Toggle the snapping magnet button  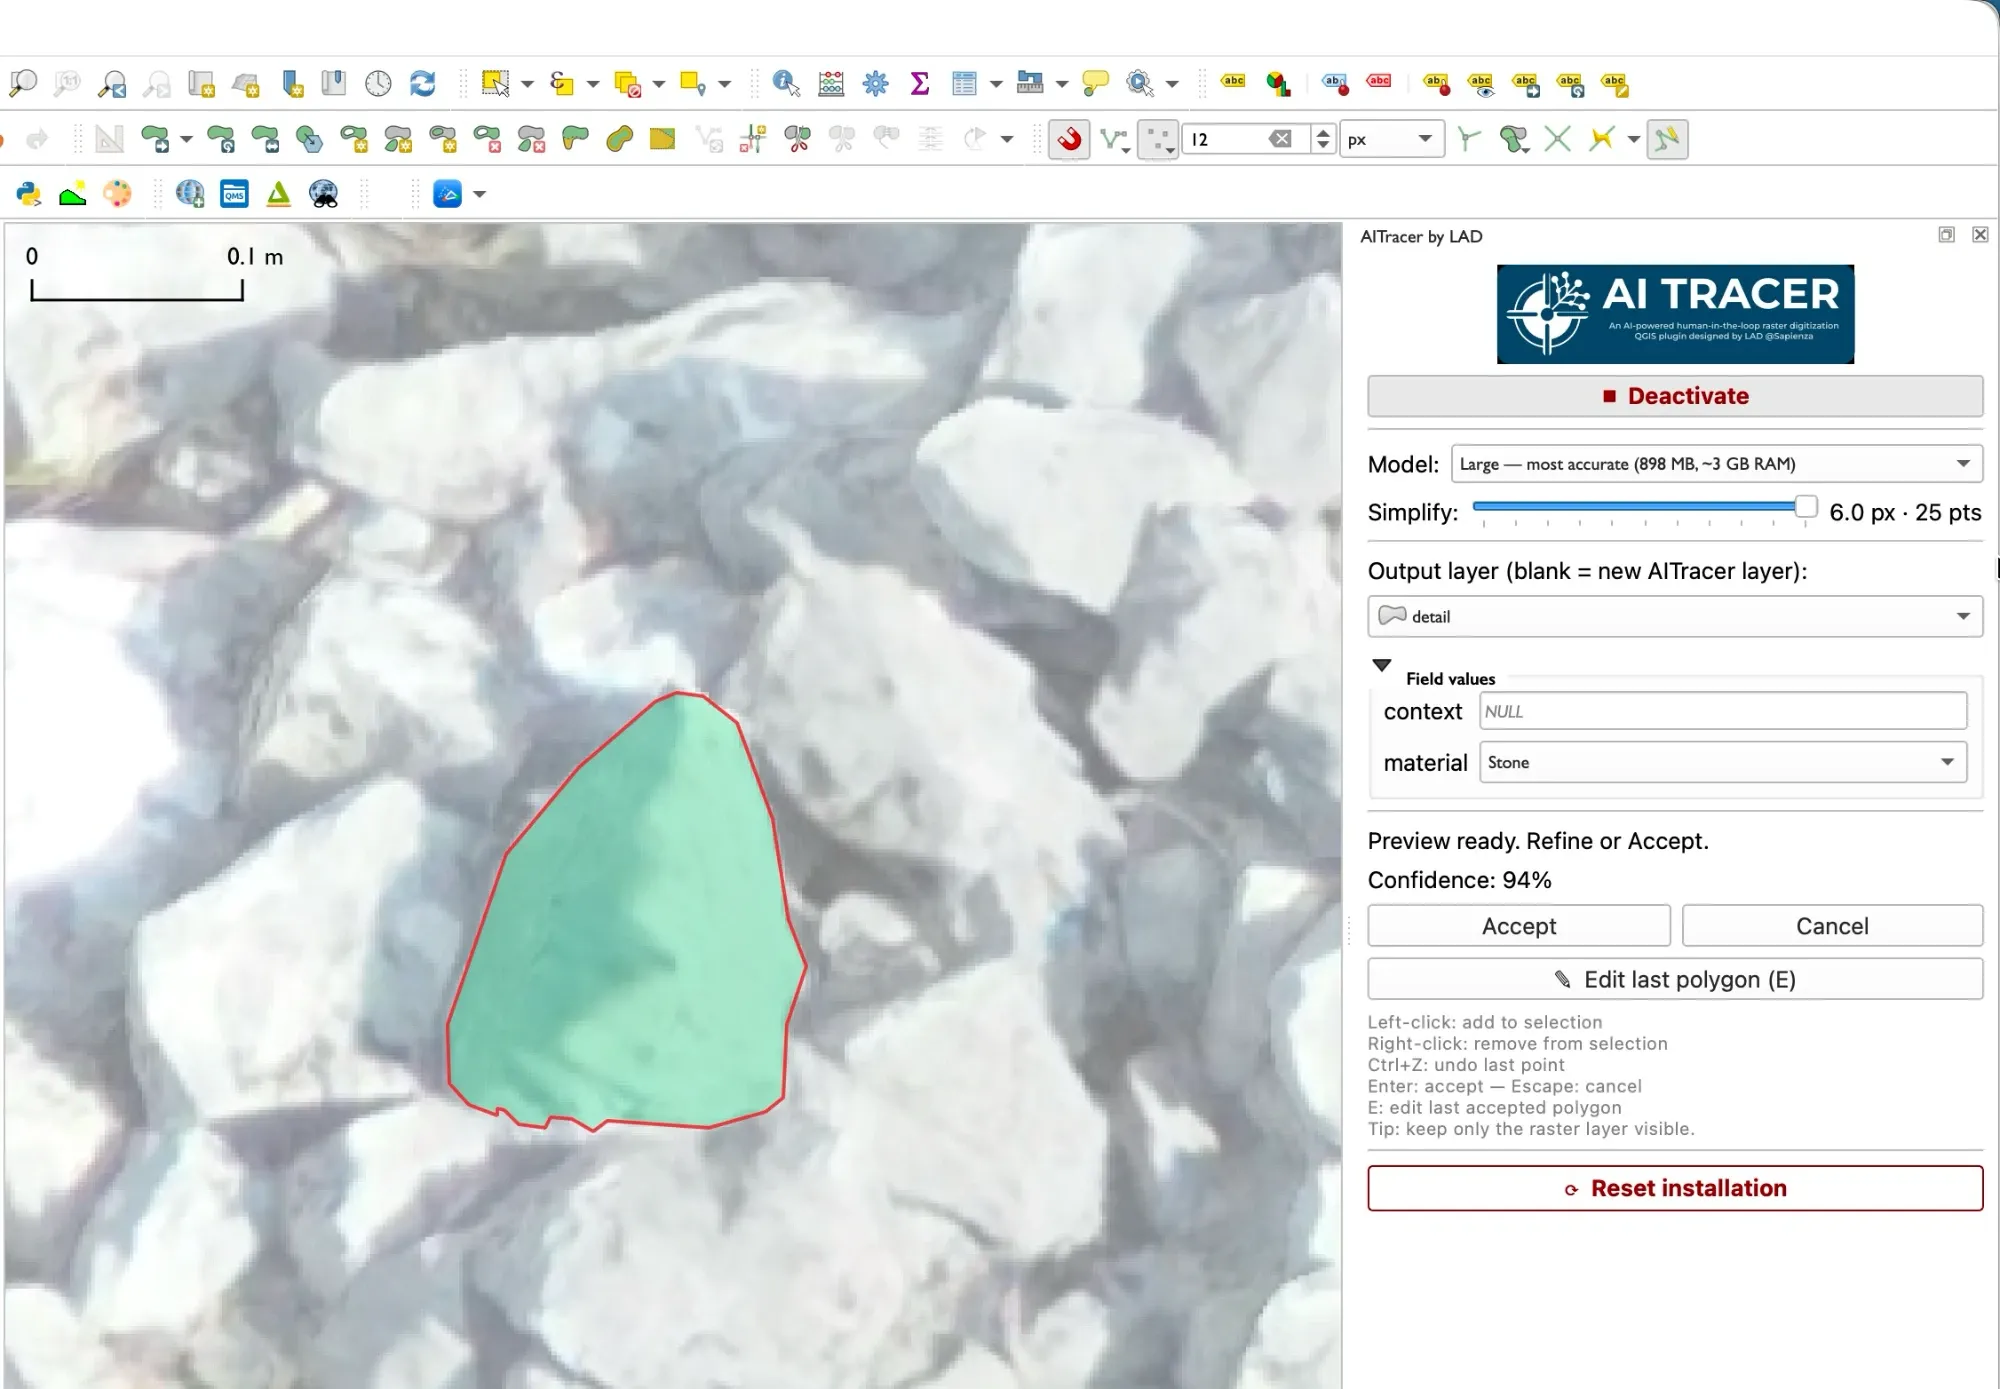point(1069,139)
